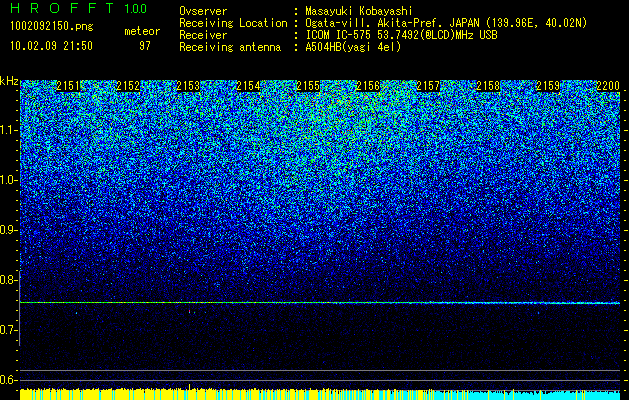Click the 2154 time marker
Viewport: 629px width, 400px height.
(x=248, y=86)
